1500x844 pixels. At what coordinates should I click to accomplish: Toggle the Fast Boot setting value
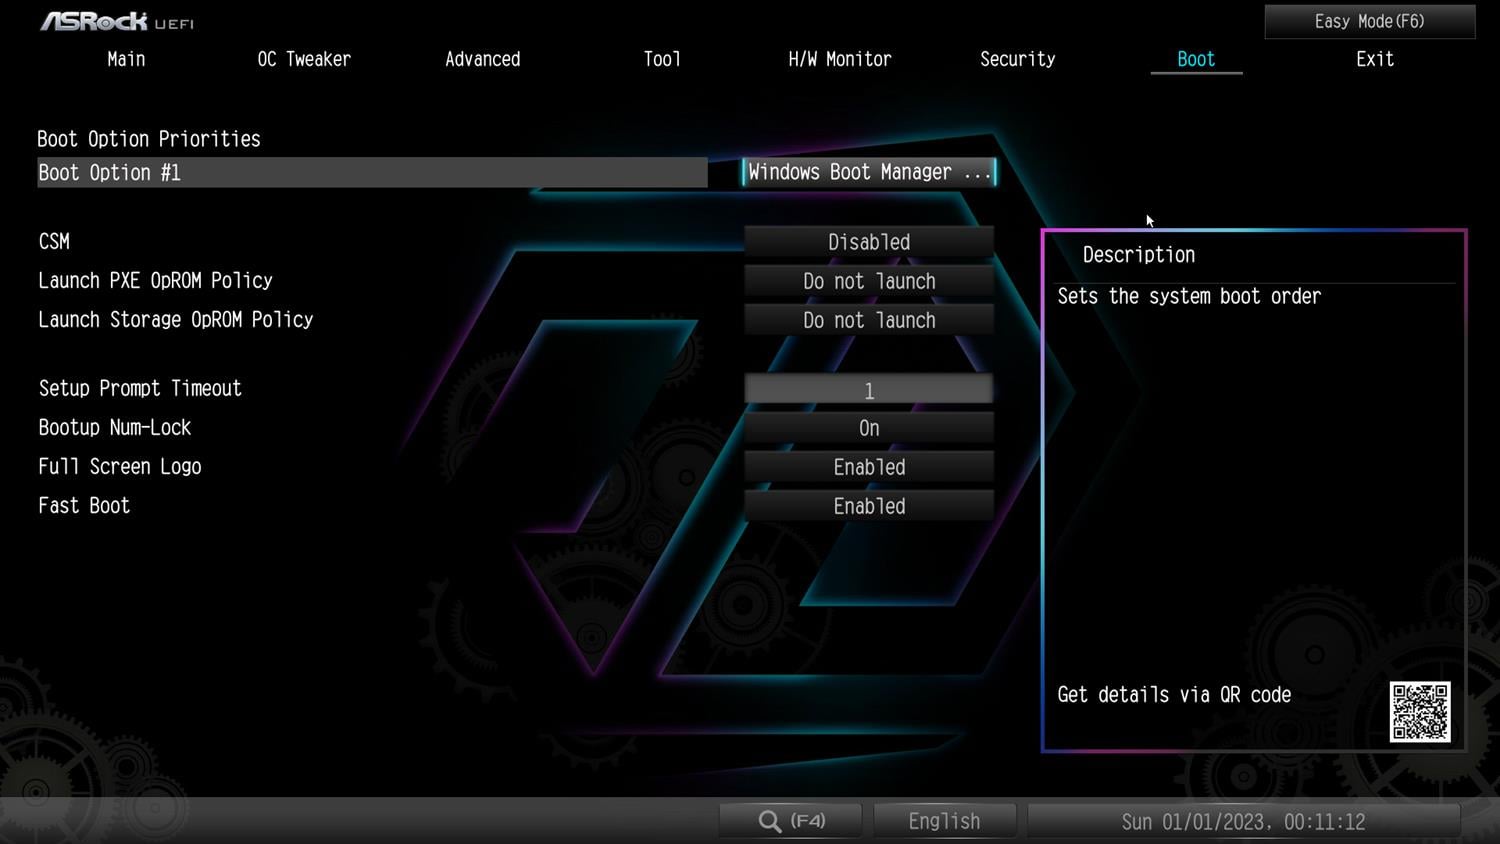(868, 506)
